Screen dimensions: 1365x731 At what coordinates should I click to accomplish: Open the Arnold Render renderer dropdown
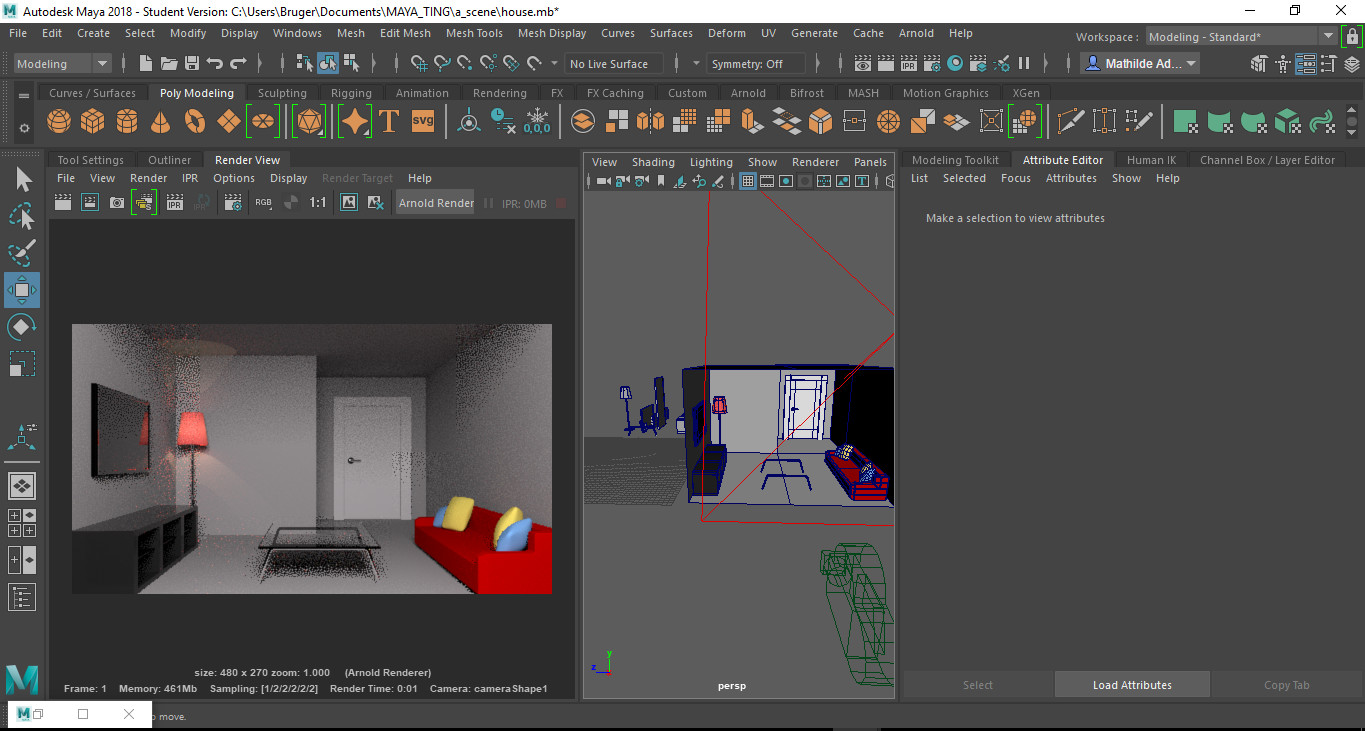436,203
